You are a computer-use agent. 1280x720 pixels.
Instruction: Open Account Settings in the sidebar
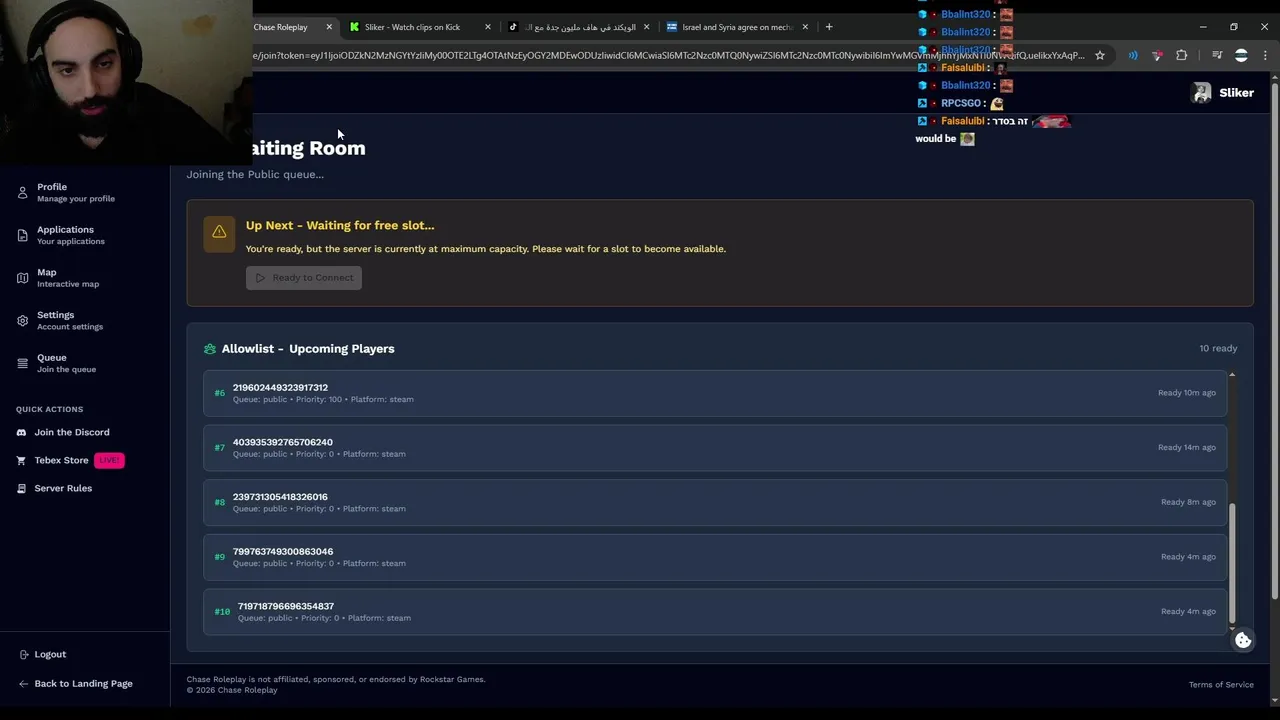click(70, 320)
